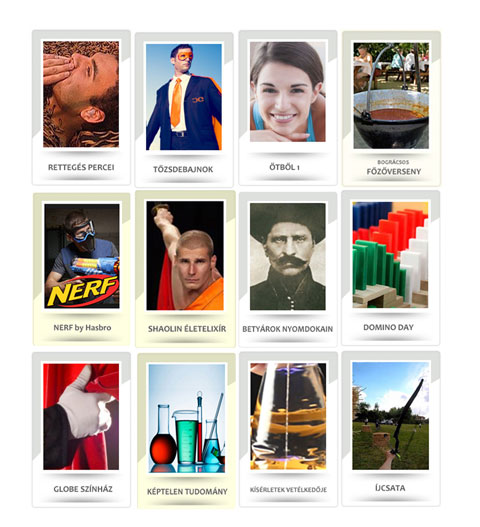480x527 pixels.
Task: Select the archery bow field photo
Action: tap(391, 416)
